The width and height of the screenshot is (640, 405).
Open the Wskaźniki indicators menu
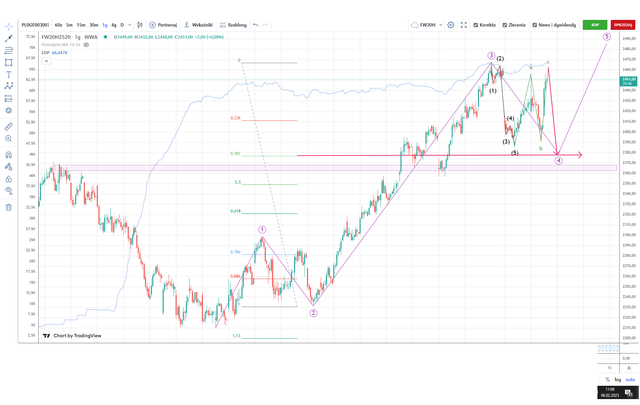[198, 25]
